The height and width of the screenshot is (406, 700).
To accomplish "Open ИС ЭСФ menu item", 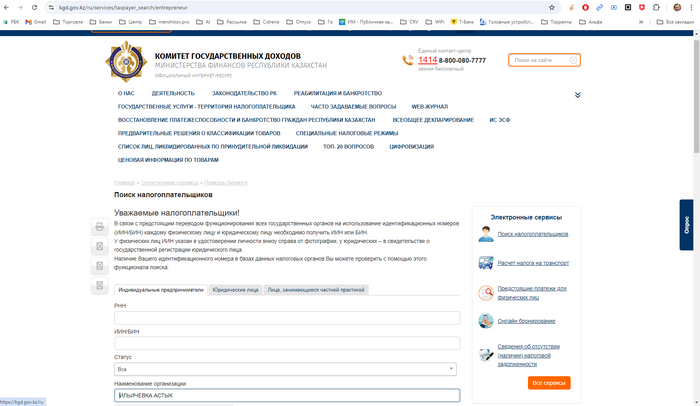I will [500, 120].
